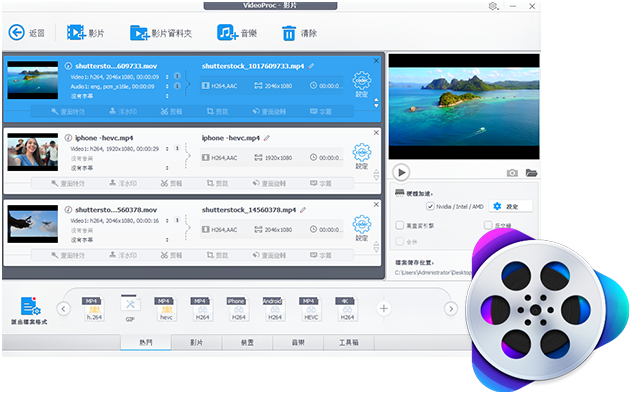Switch to the 熱門 (popular) tab

coord(146,342)
